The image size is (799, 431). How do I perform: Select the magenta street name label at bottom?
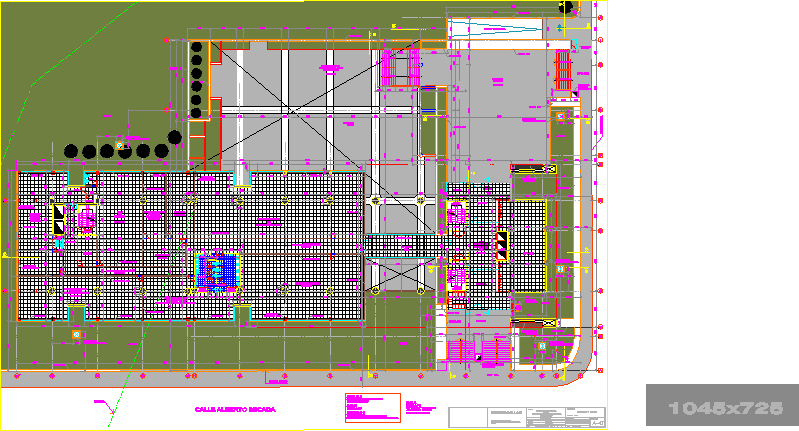(234, 409)
